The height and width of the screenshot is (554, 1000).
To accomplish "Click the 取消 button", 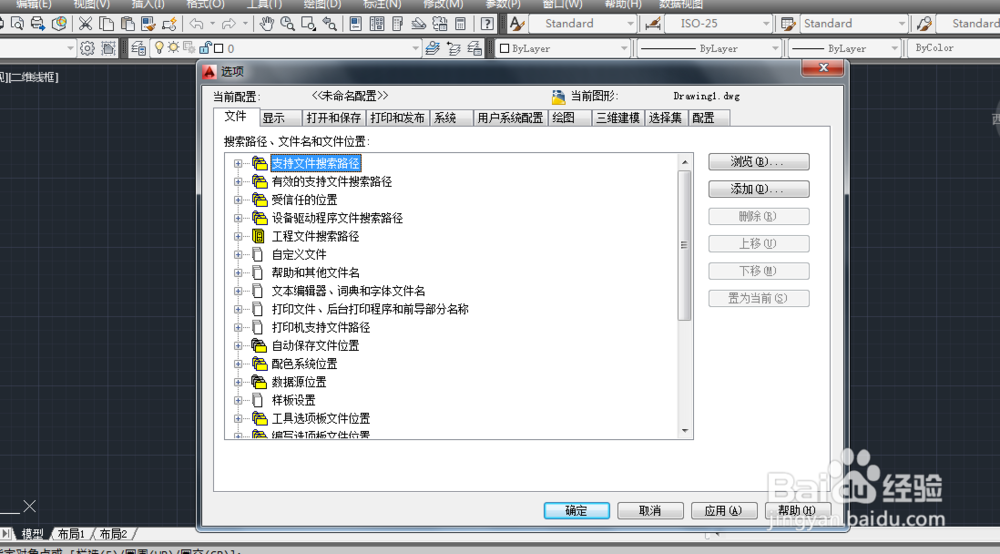I will (x=650, y=511).
